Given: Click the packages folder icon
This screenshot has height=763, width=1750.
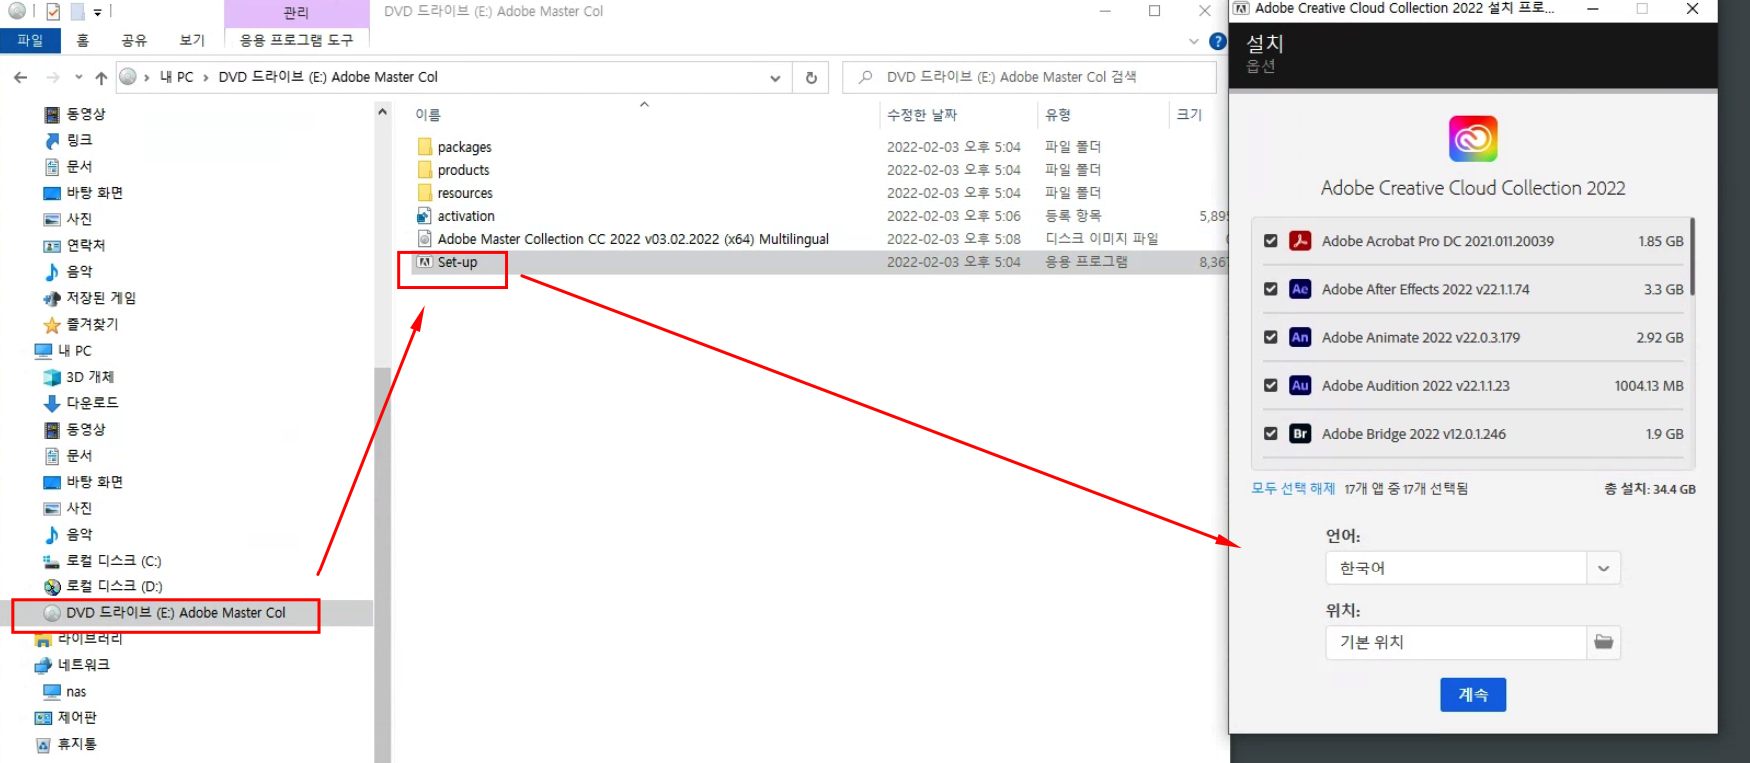Looking at the screenshot, I should [424, 147].
